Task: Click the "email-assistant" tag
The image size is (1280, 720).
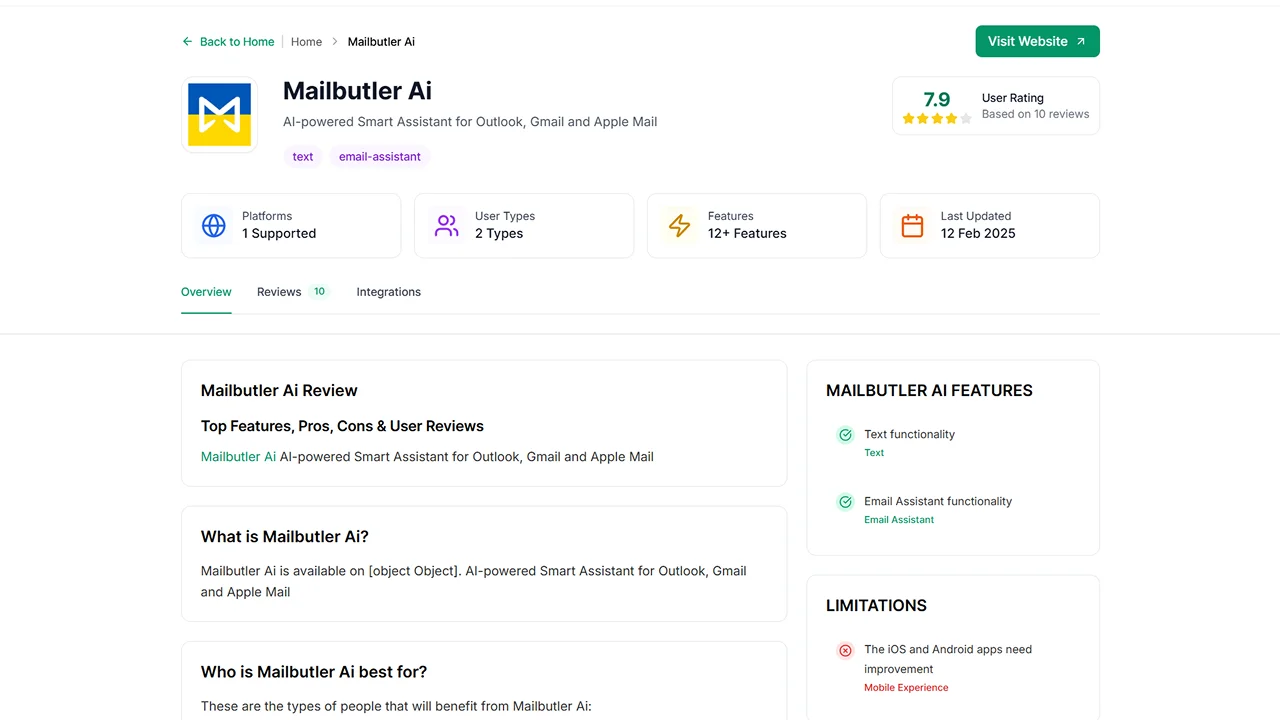Action: pyautogui.click(x=380, y=157)
